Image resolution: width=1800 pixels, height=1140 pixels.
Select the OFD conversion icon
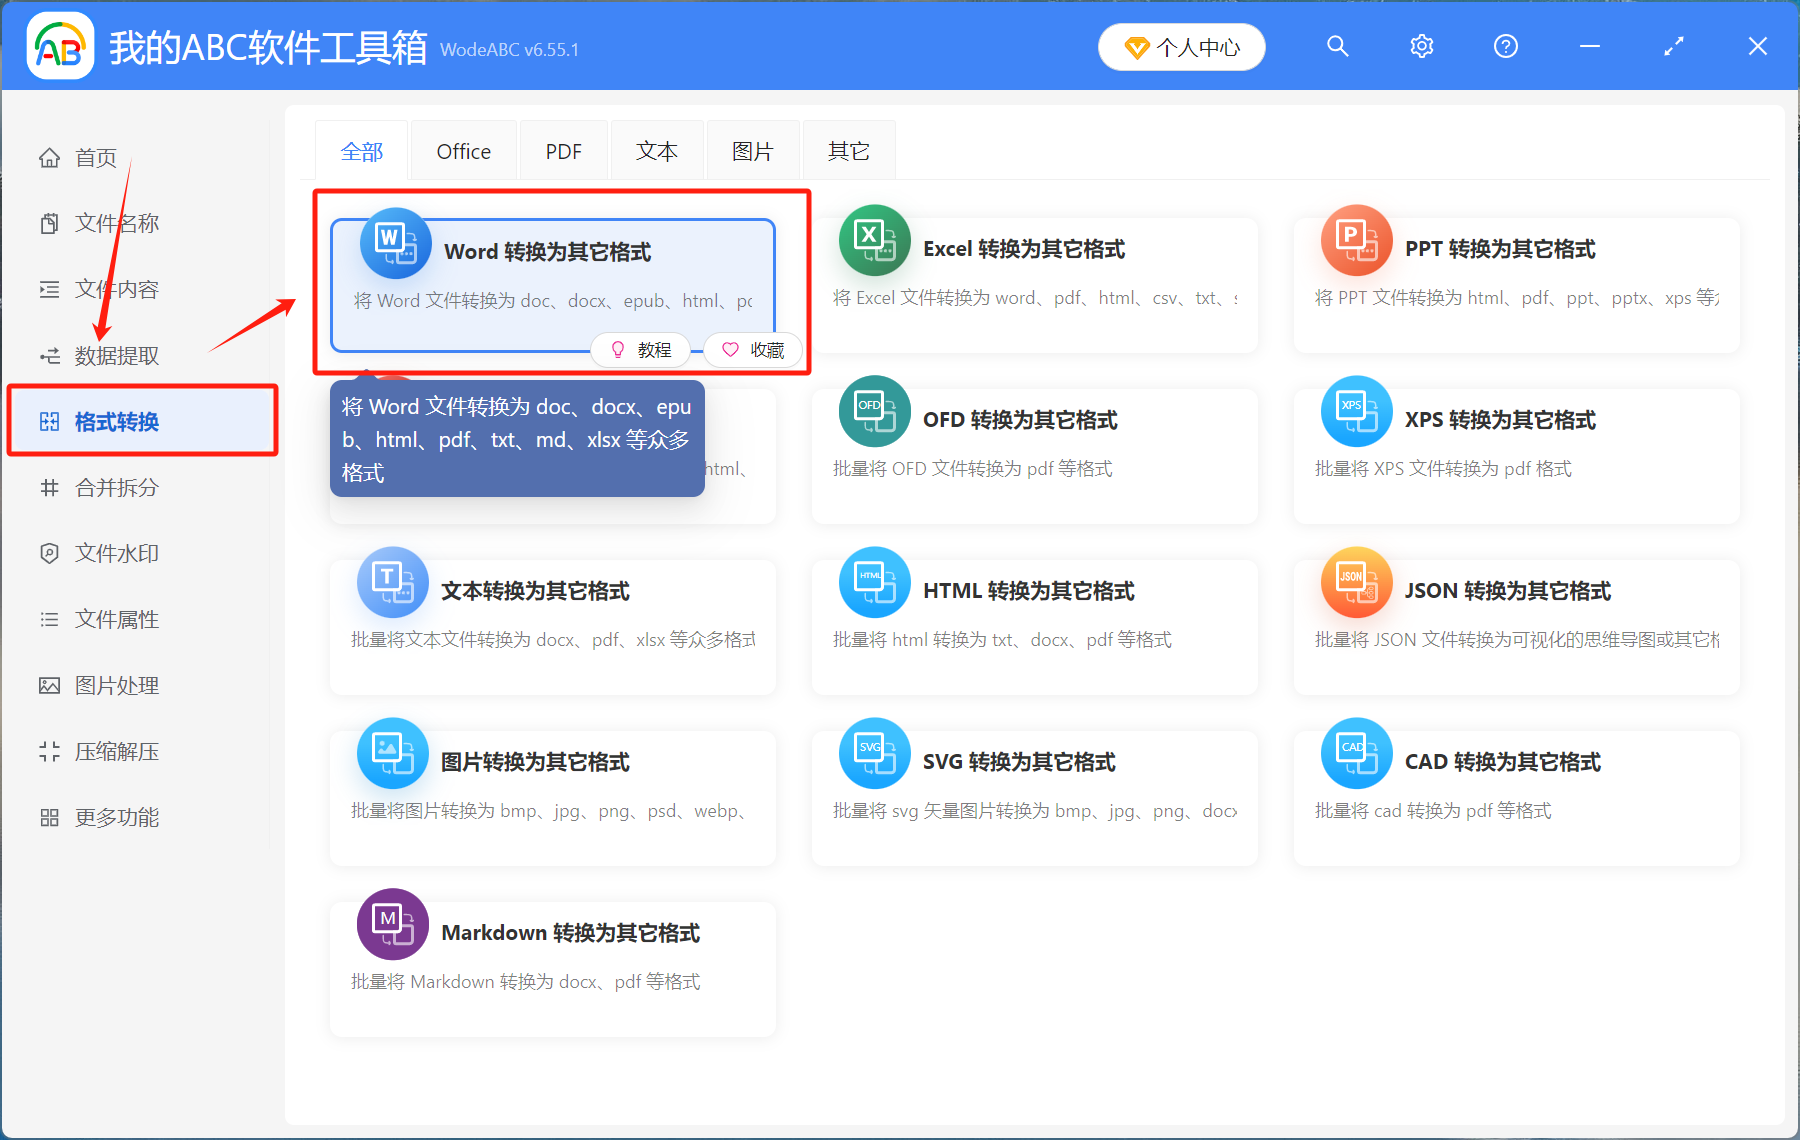click(874, 412)
